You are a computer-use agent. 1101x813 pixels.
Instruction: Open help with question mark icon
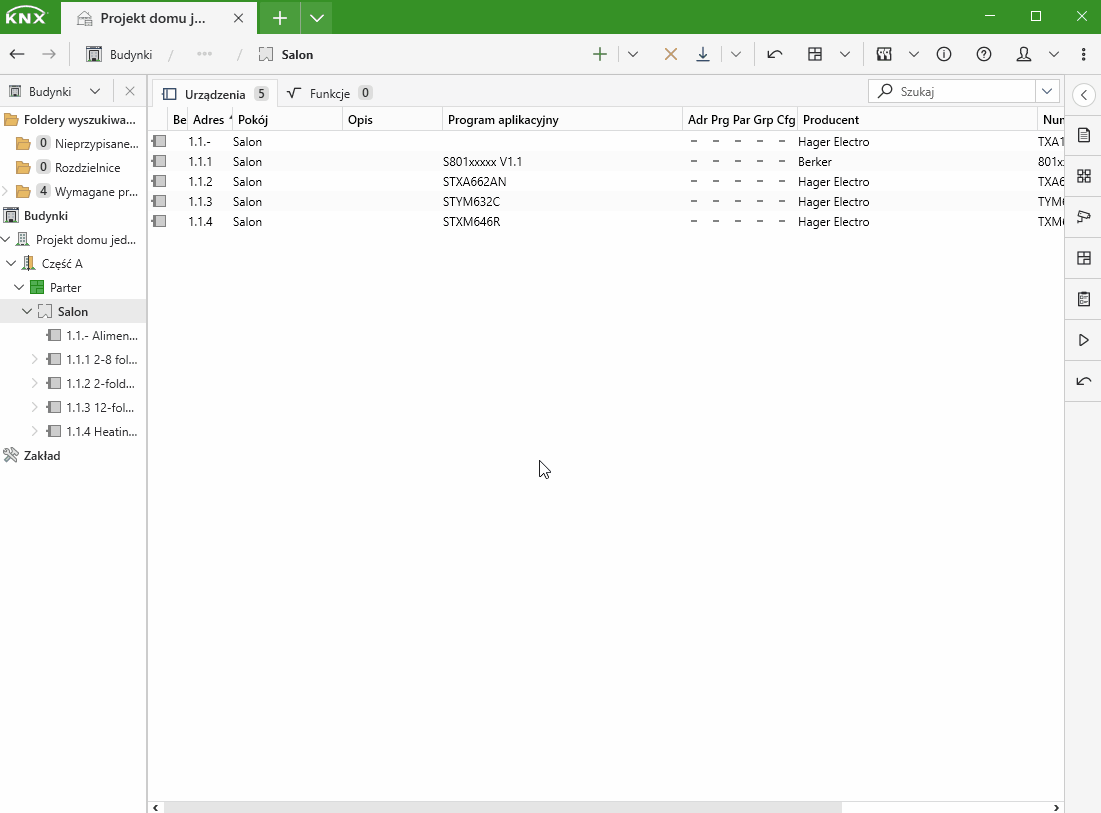984,55
